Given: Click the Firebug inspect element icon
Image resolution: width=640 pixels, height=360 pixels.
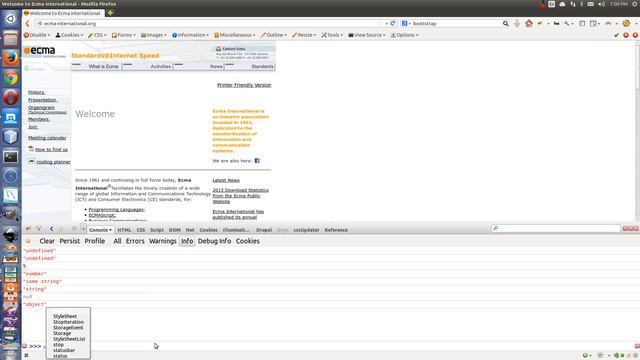Looking at the screenshot, I should pos(38,229).
